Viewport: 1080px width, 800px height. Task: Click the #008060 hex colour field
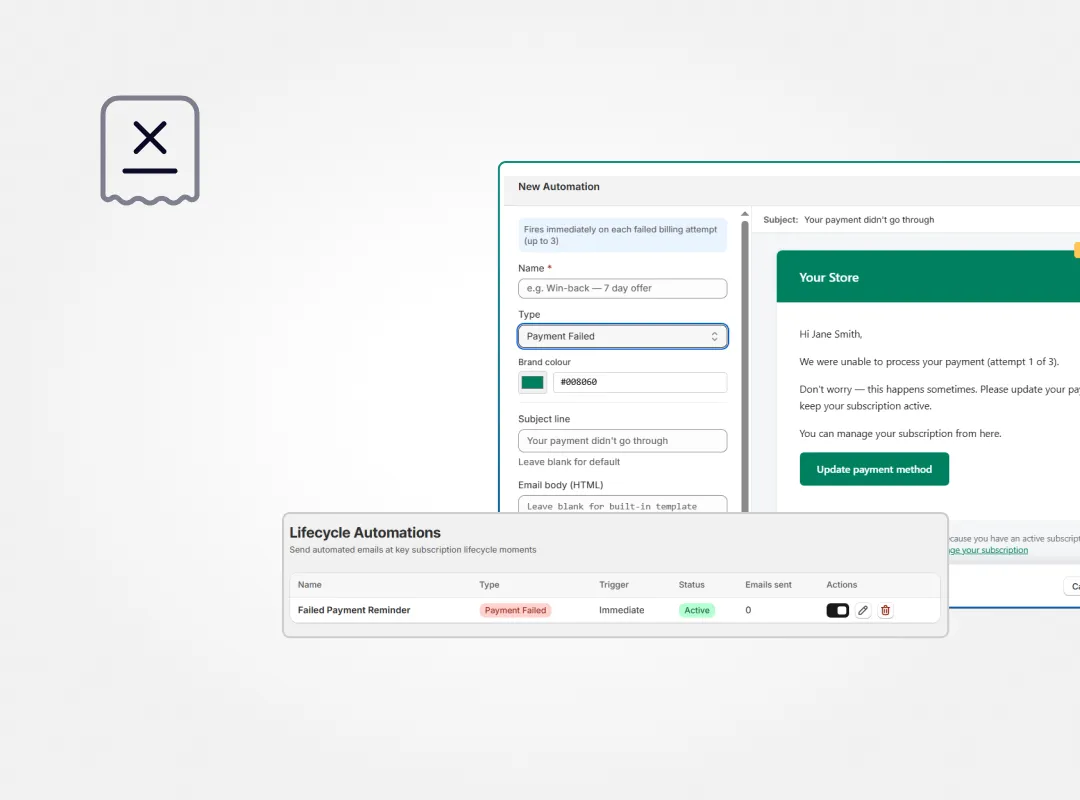pos(640,382)
